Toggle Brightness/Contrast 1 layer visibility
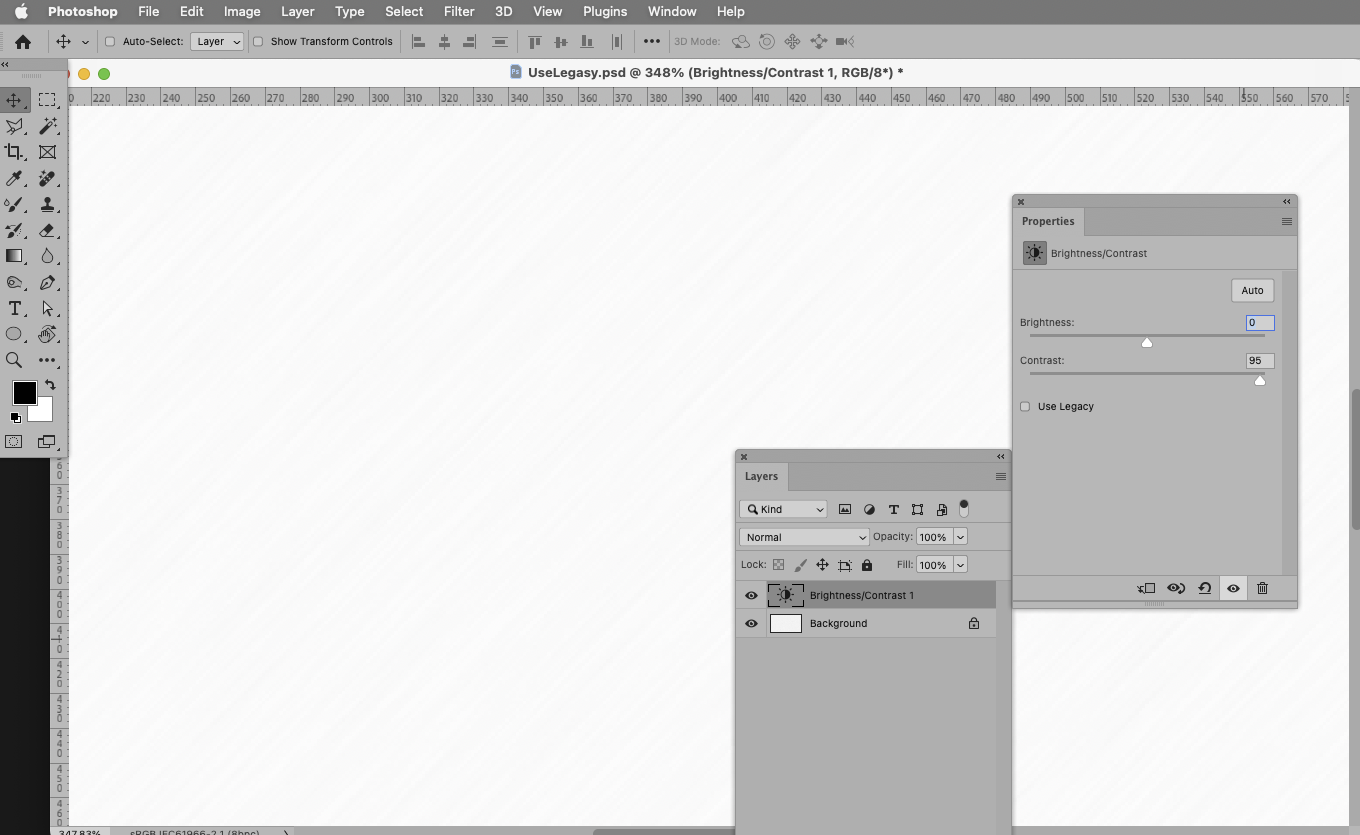 (x=751, y=595)
